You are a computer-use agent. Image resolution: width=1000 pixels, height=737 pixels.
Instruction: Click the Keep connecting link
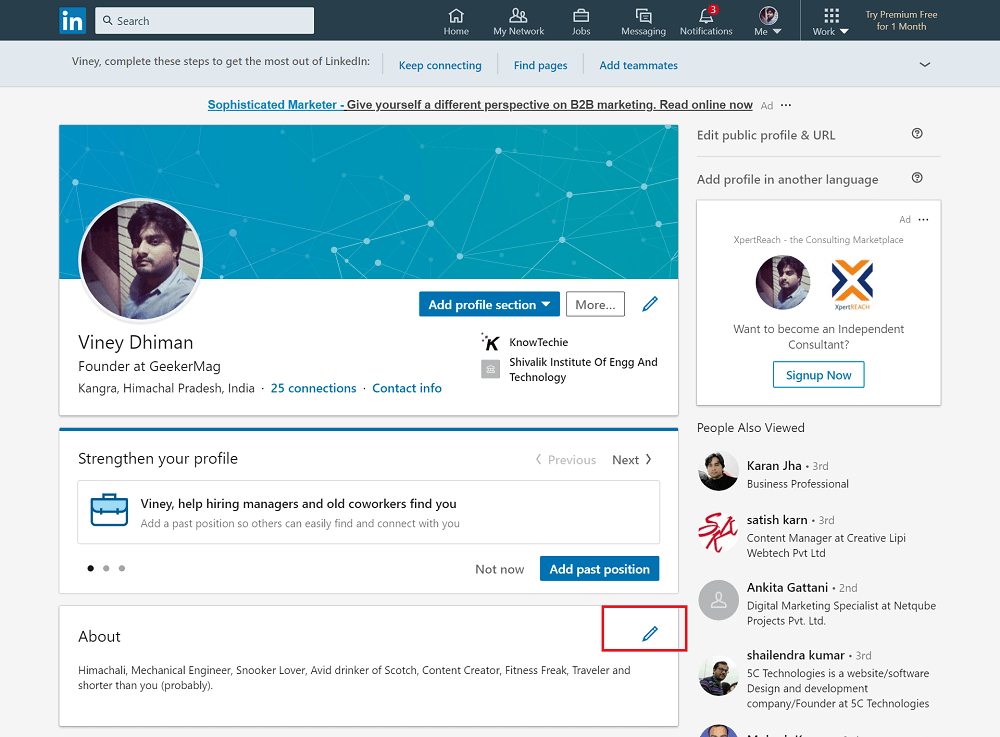point(440,65)
